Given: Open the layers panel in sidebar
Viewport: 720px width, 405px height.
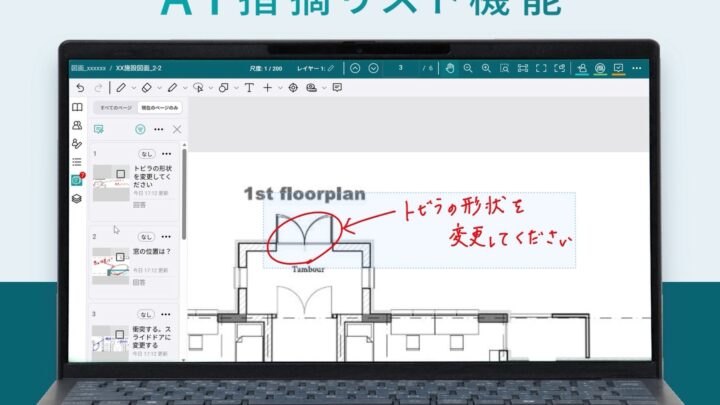Looking at the screenshot, I should pos(77,198).
